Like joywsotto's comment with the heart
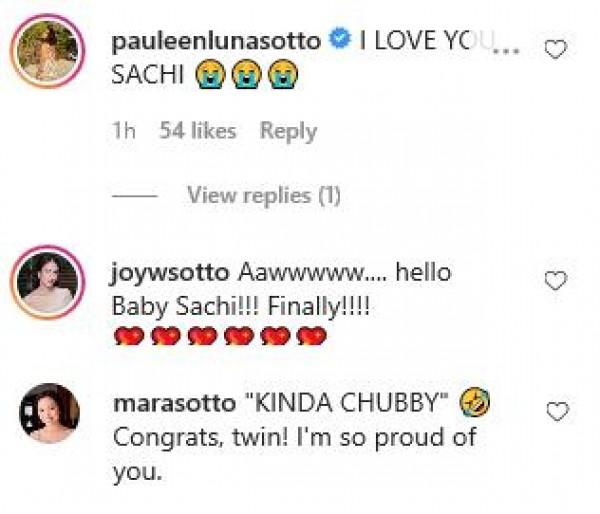The image size is (600, 514). [555, 281]
